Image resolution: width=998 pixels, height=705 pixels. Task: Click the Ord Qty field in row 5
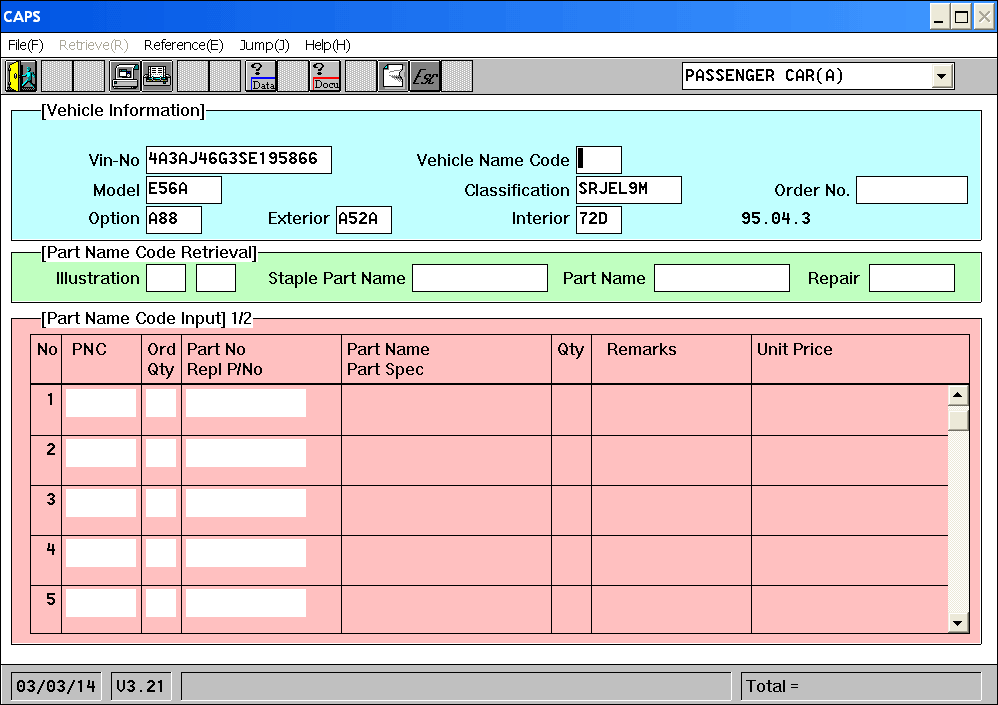point(161,603)
